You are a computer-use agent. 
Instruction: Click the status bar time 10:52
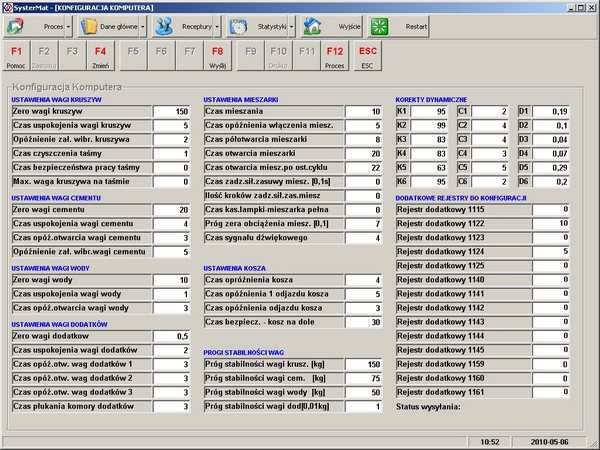[490, 442]
